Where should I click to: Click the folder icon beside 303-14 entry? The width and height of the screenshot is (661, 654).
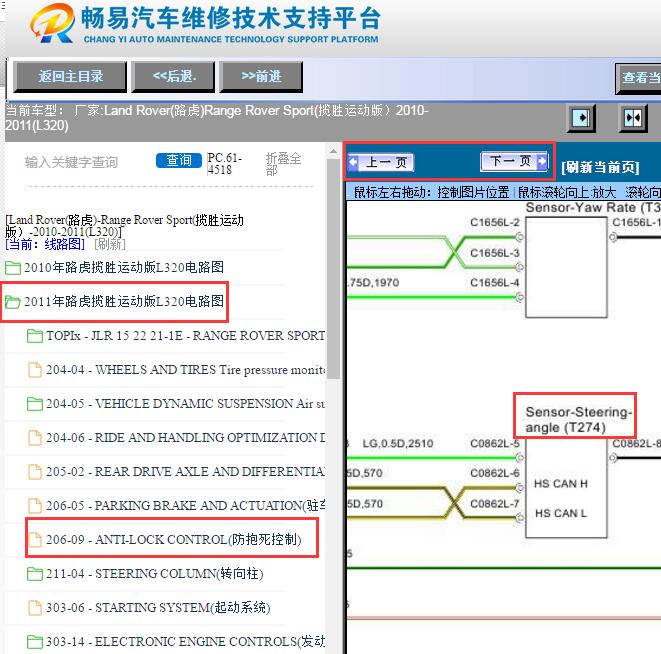pos(35,642)
